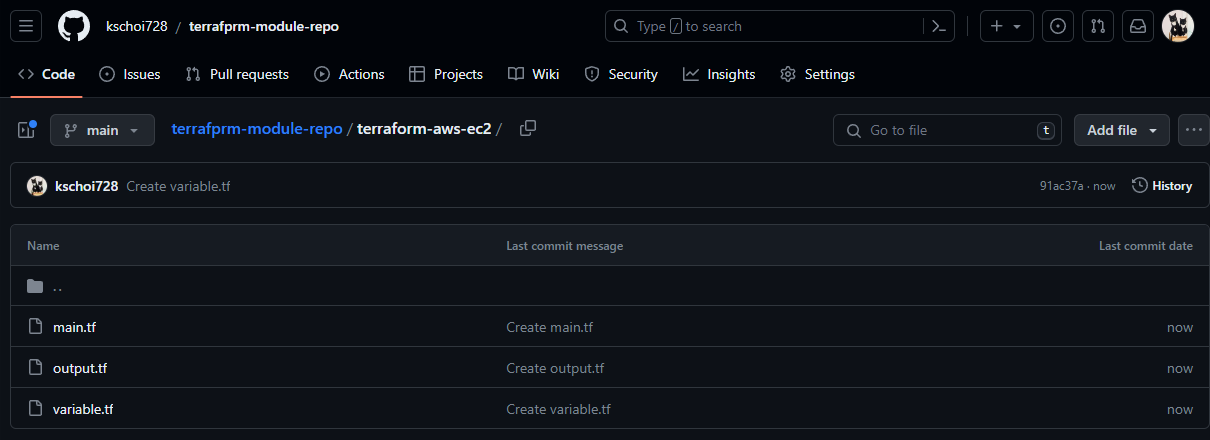Image resolution: width=1210 pixels, height=440 pixels.
Task: Focus the Go to file search field
Action: point(948,130)
